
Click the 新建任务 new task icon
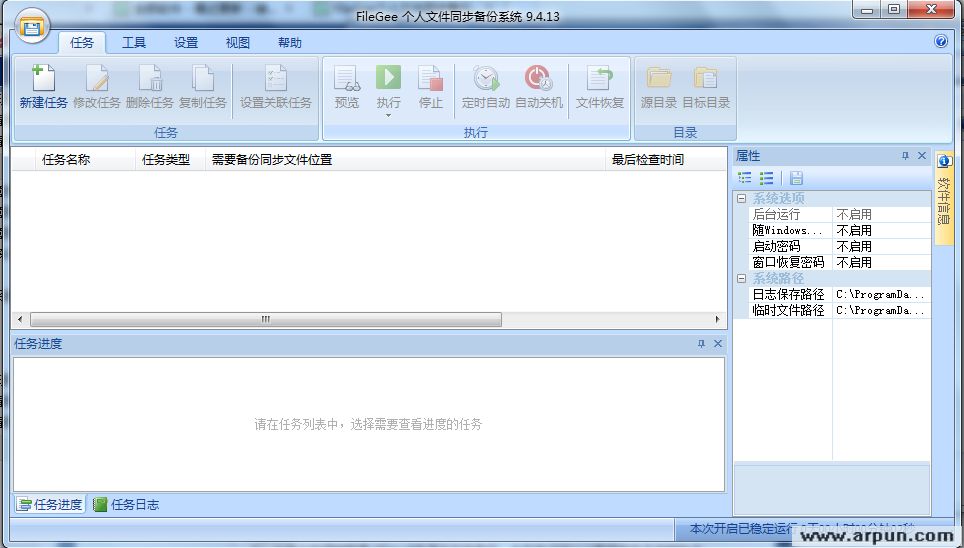[43, 79]
